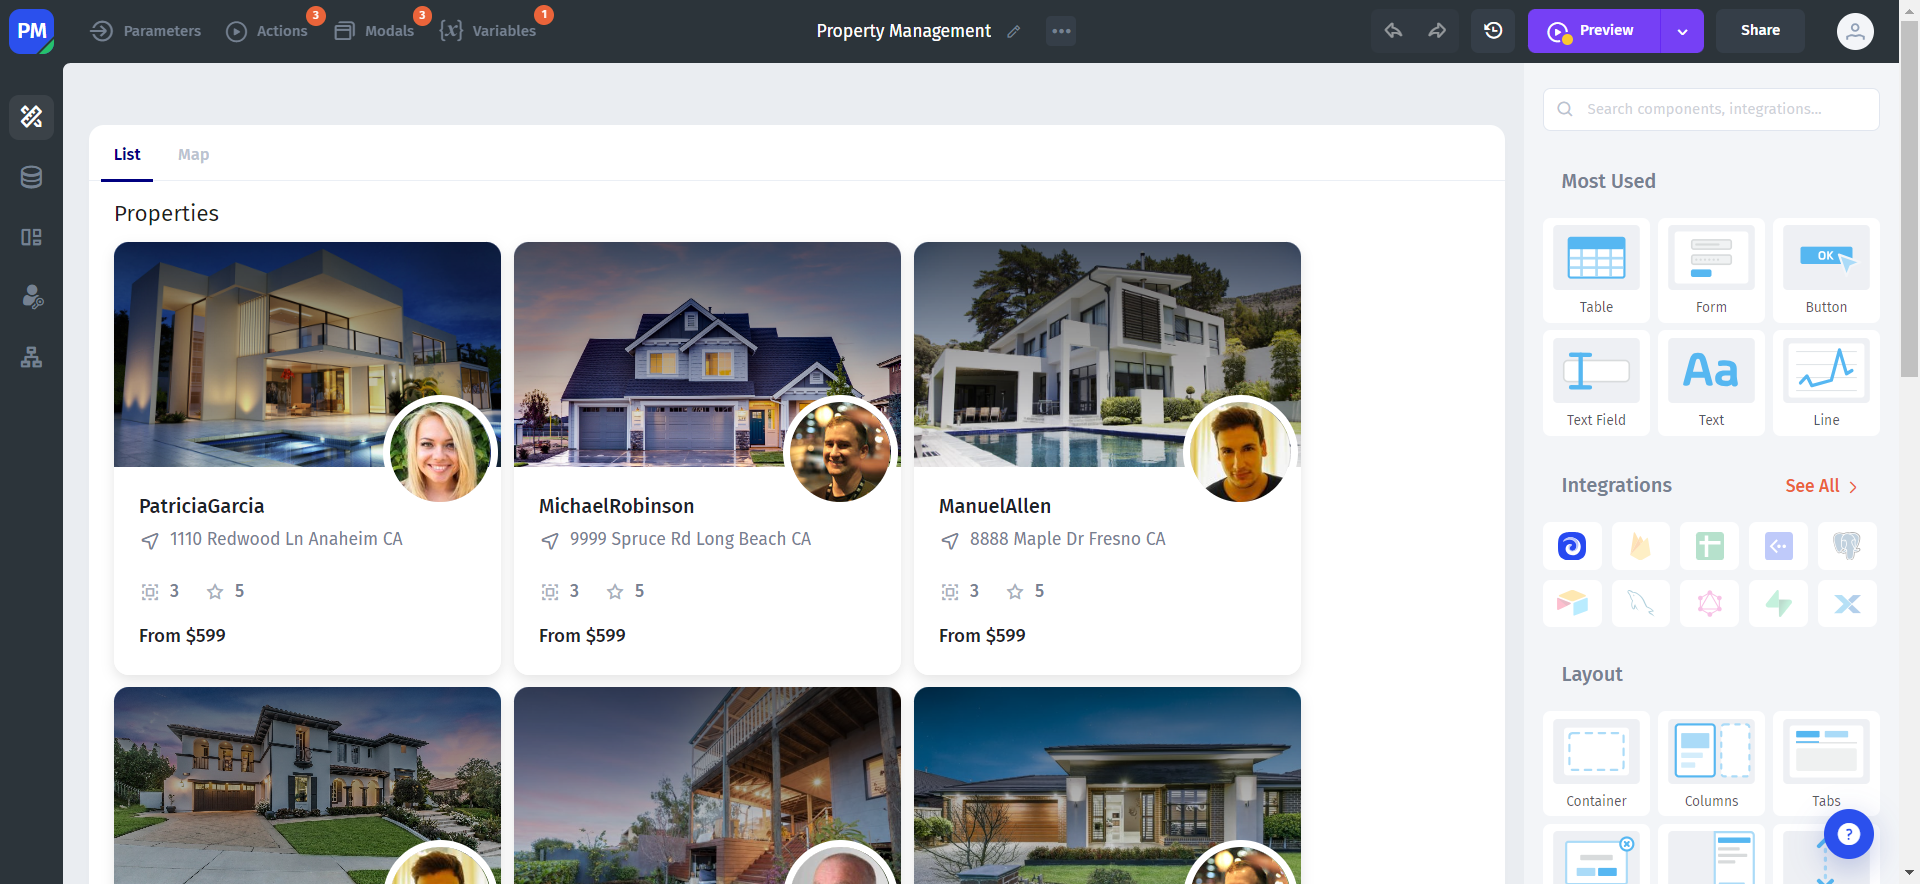Screen dimensions: 1920x884
Task: Click PatriciaGarcia's avatar photo
Action: pos(440,451)
